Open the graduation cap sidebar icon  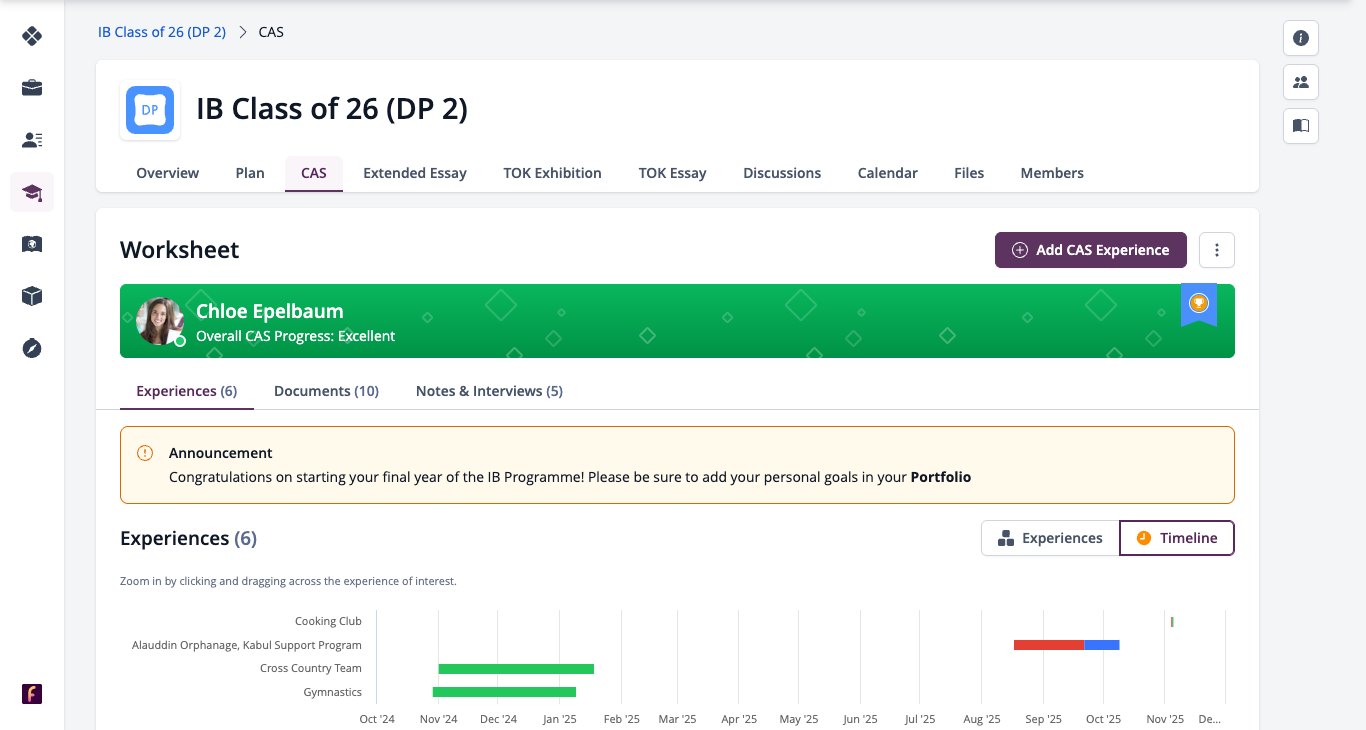[x=32, y=192]
